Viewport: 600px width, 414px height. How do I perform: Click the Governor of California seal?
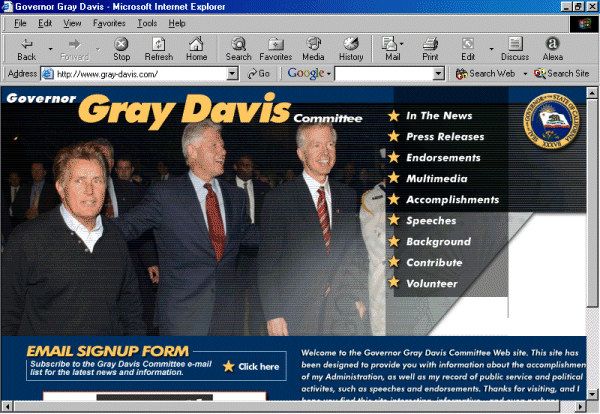[x=551, y=121]
